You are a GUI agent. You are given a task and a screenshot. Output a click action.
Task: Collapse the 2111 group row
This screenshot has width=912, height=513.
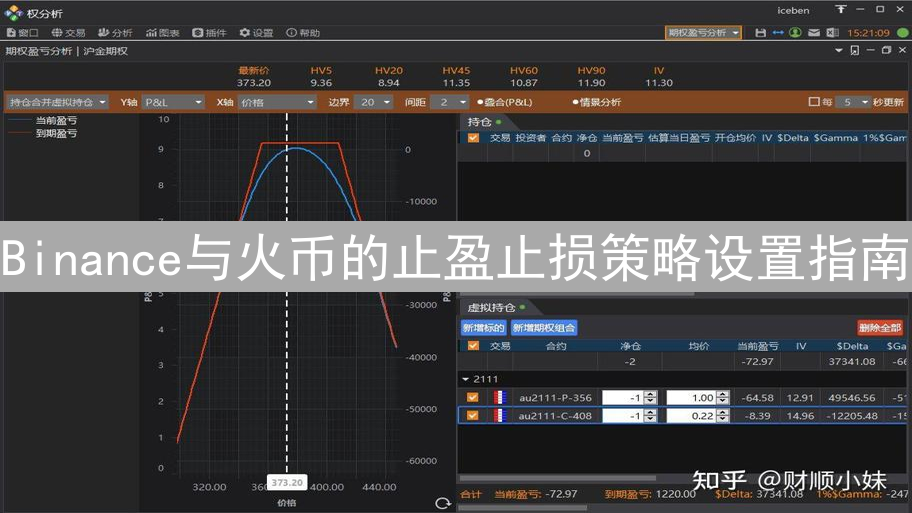pos(465,379)
